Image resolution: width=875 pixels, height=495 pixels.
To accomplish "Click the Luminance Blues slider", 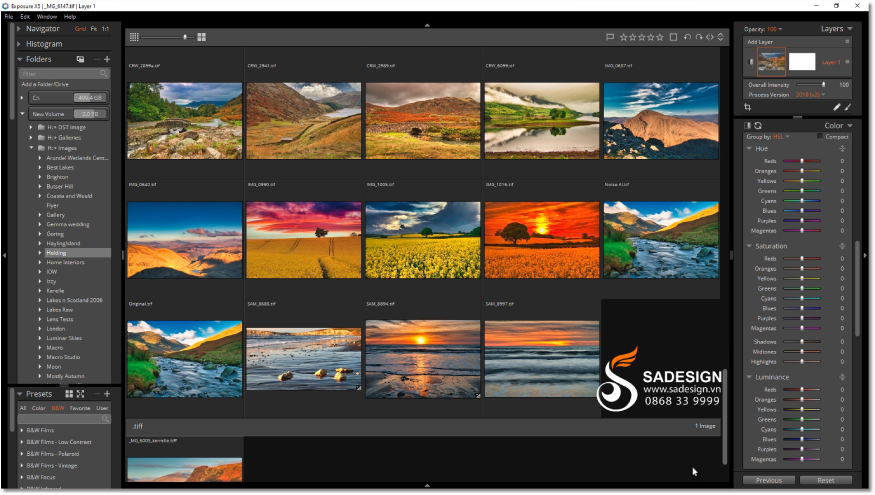I will pos(802,439).
